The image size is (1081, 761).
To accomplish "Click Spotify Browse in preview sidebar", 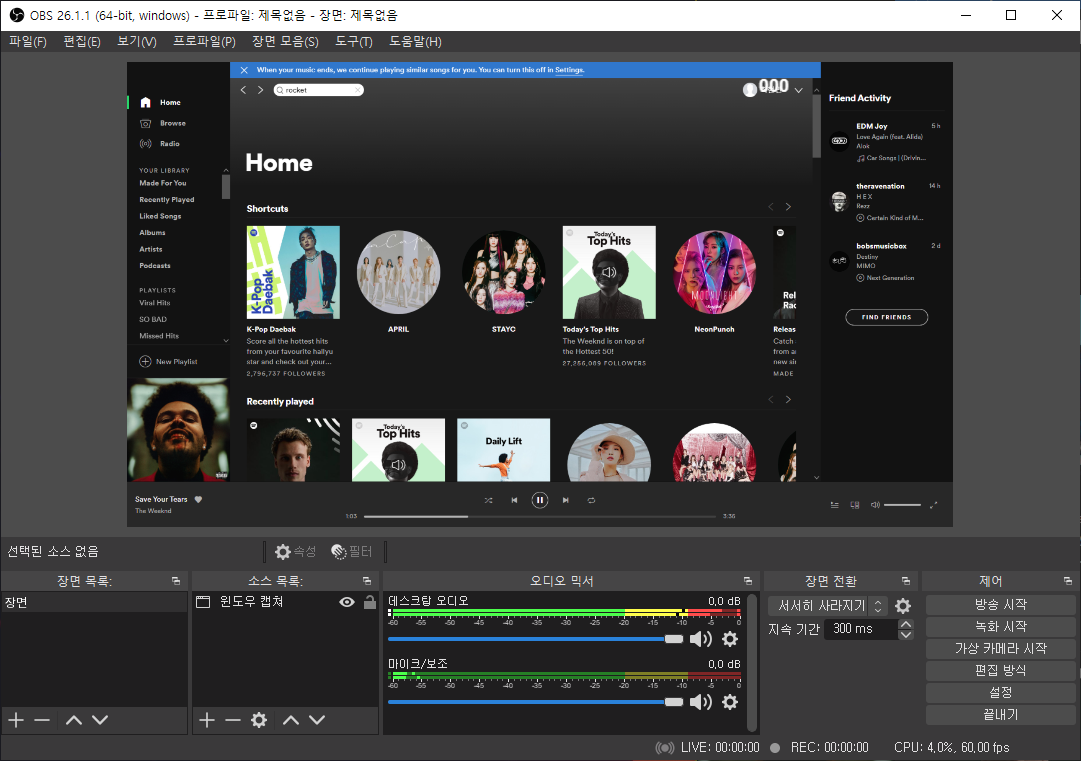I will [172, 123].
